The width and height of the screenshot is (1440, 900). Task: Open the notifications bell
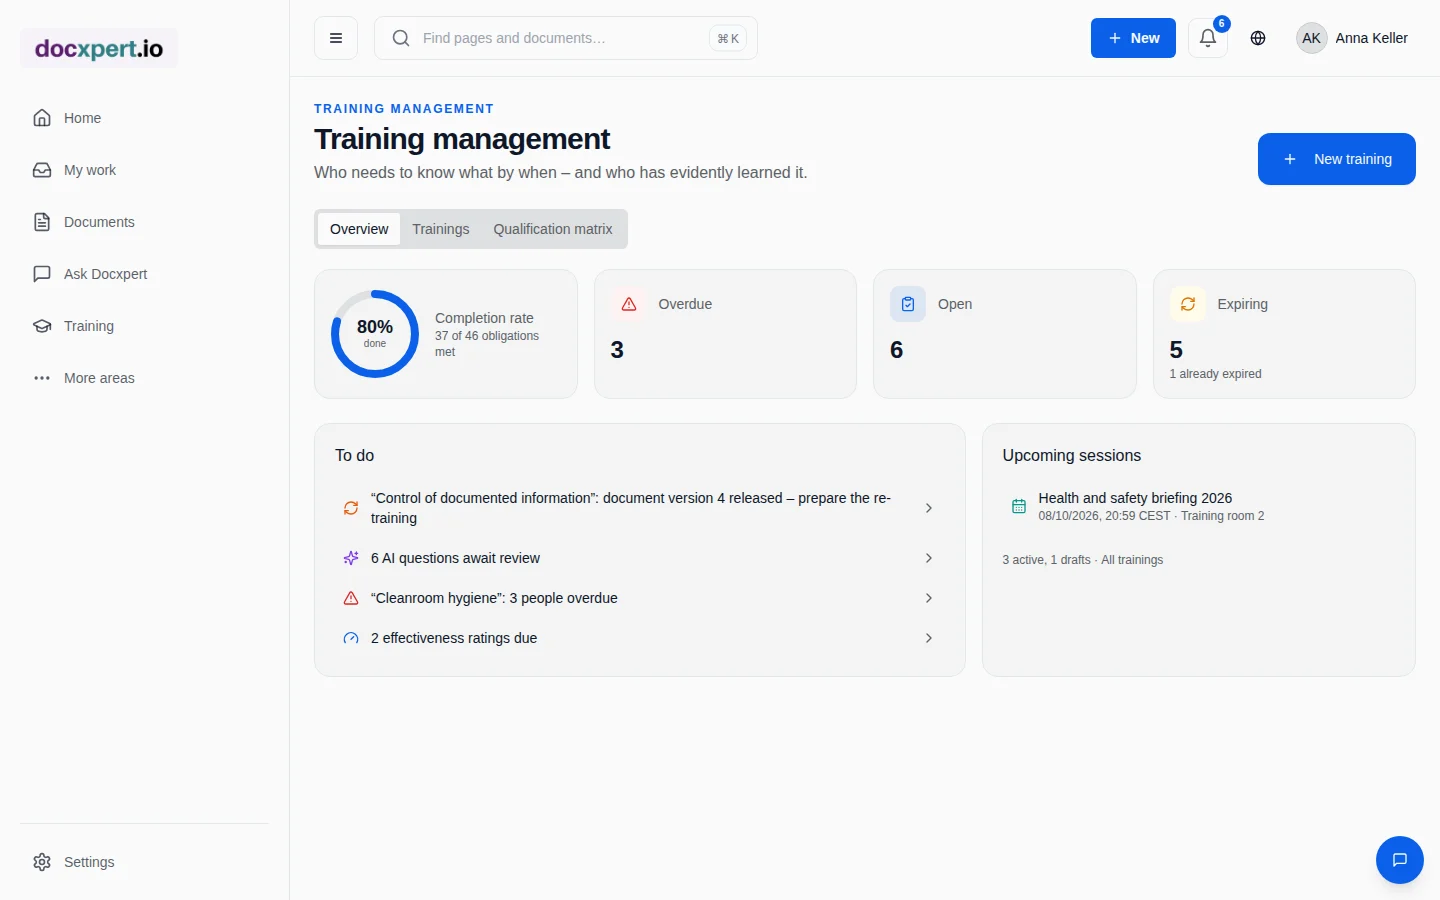coord(1208,38)
